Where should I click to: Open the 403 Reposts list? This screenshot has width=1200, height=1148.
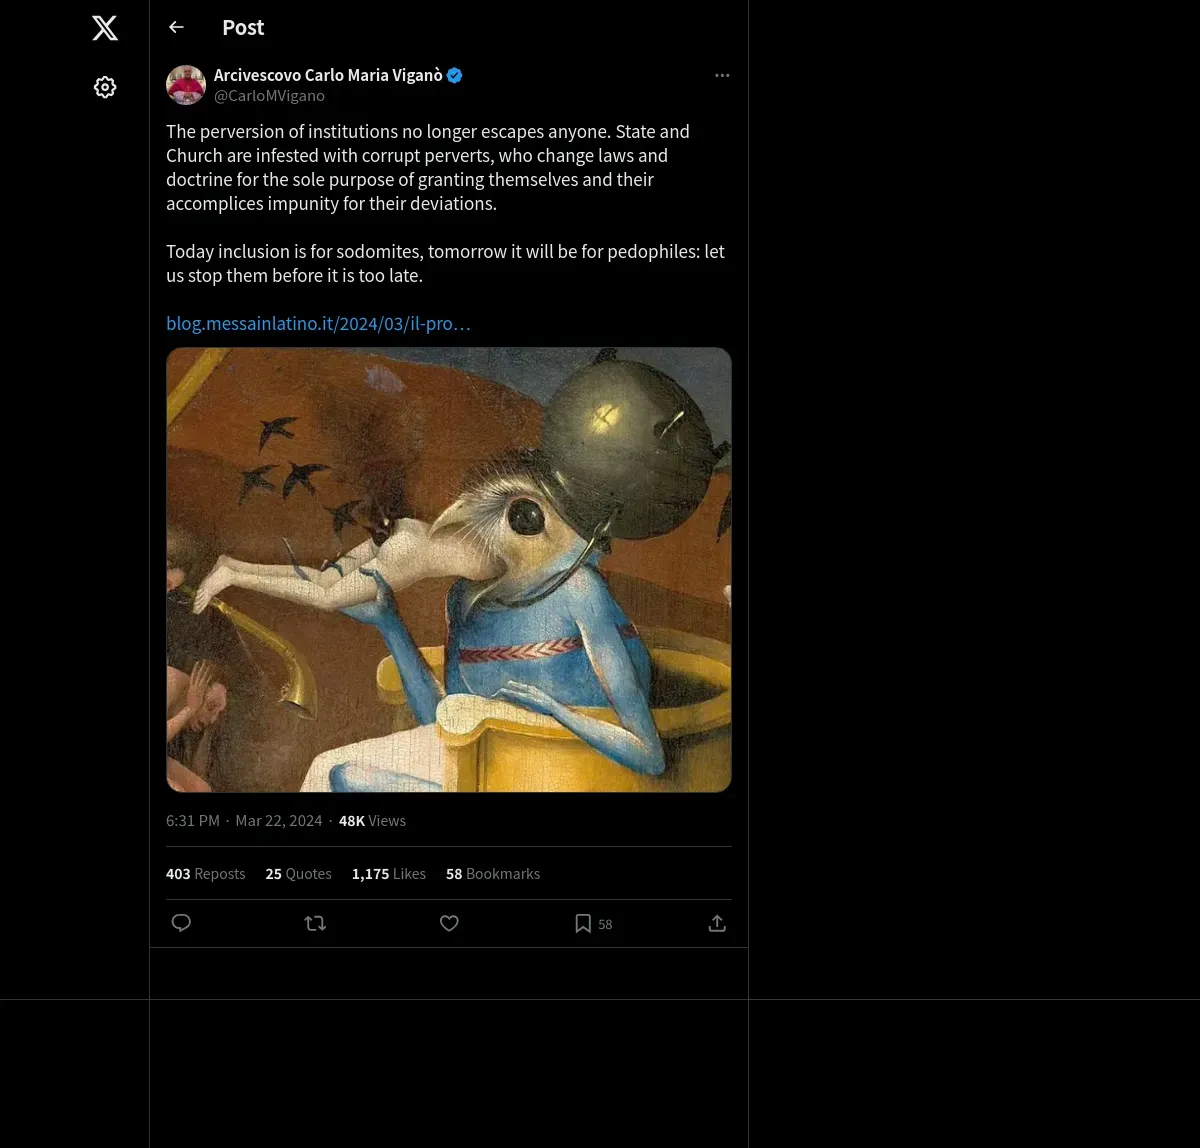pos(205,874)
